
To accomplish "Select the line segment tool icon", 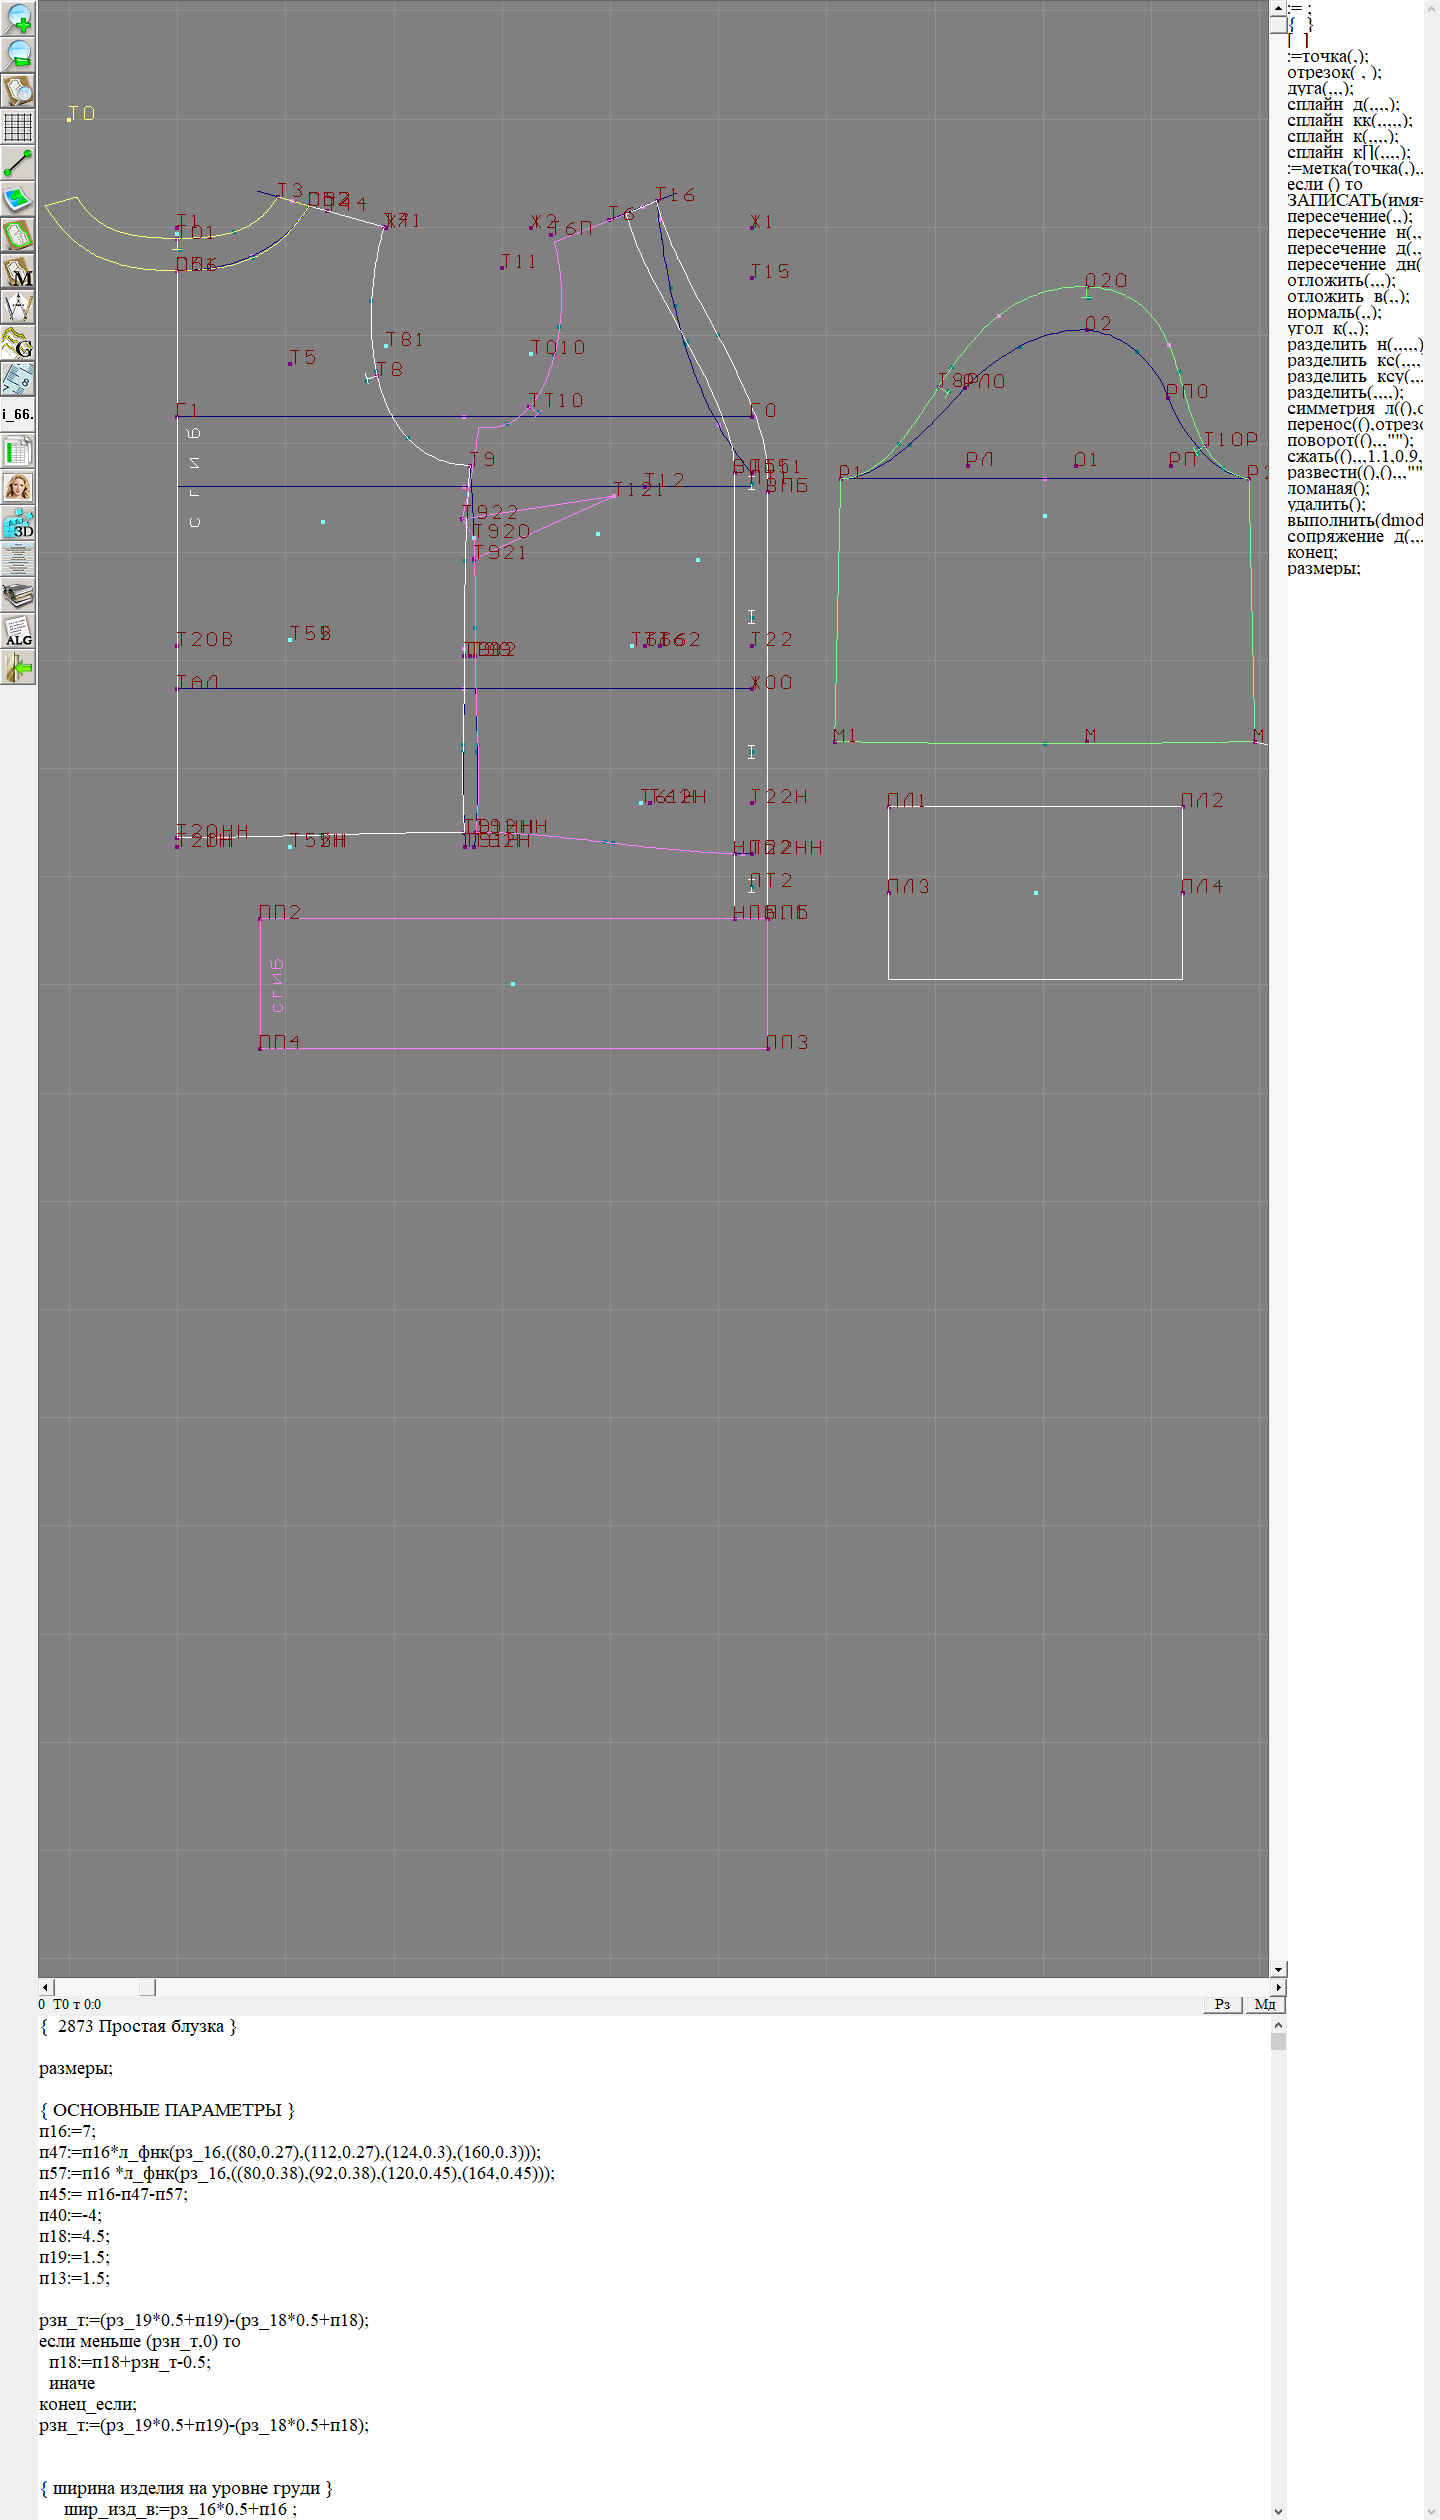I will (18, 163).
